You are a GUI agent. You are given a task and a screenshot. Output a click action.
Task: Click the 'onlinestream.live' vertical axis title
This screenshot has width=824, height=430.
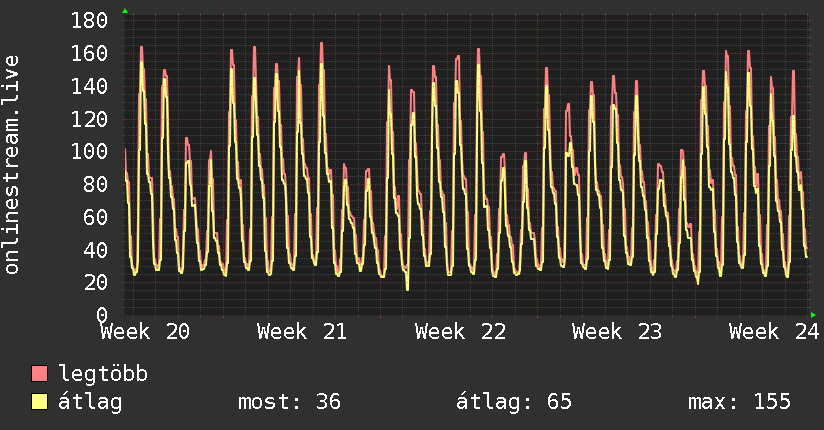click(12, 165)
